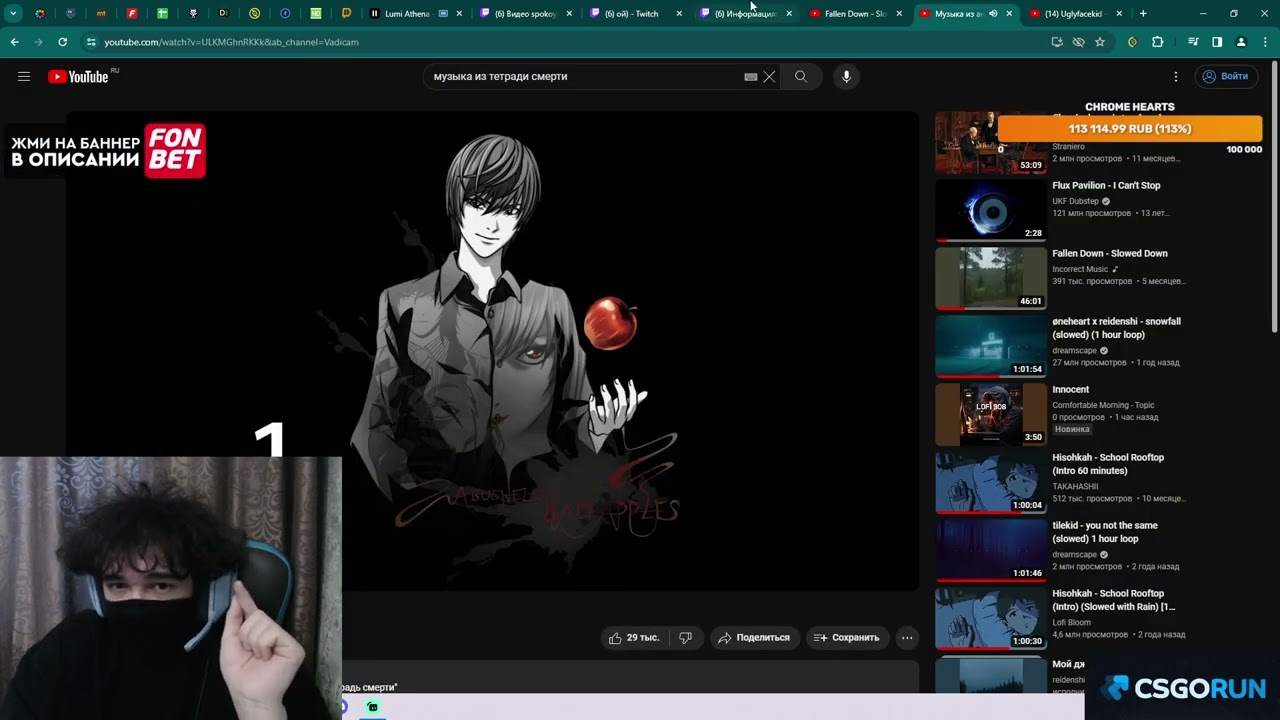Like the video (29 тыс.)
1280x720 pixels.
(x=635, y=638)
